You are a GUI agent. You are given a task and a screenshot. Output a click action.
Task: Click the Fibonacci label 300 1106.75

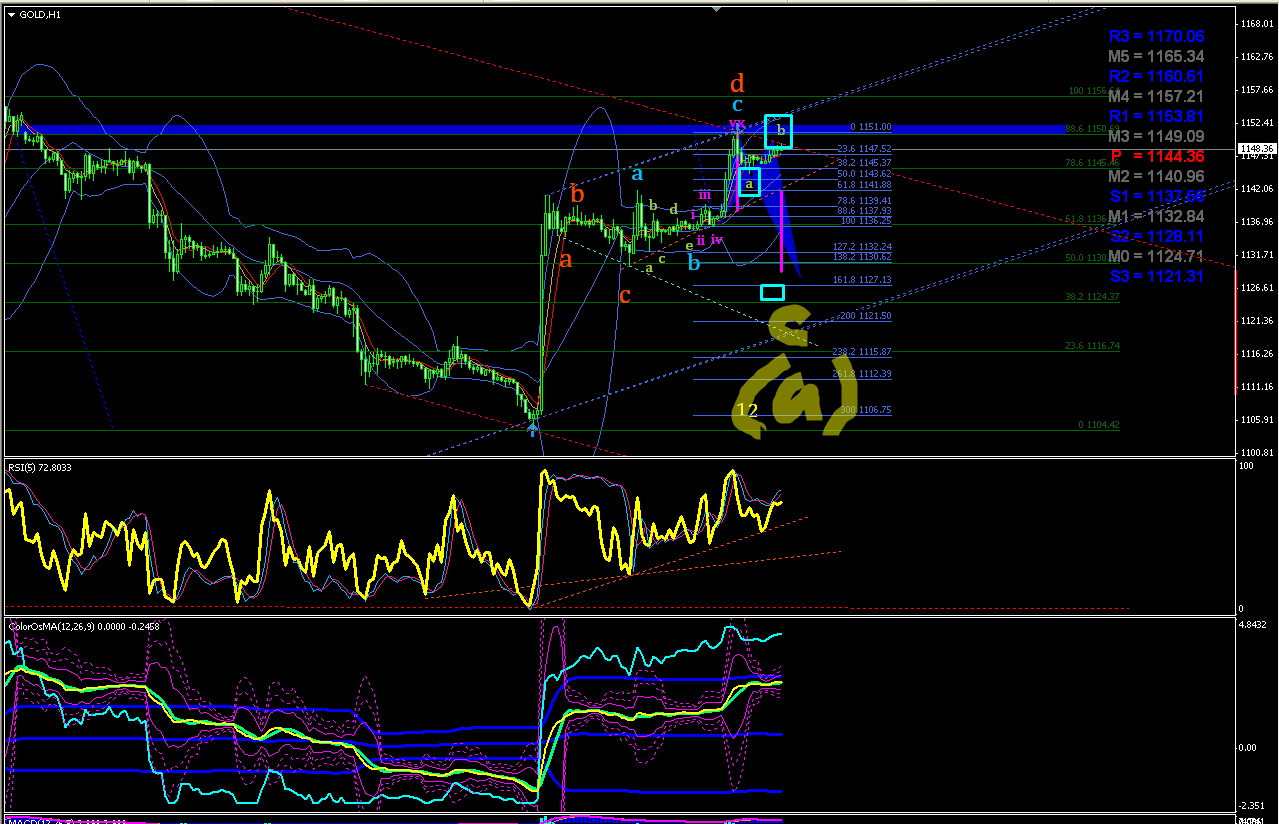[865, 410]
